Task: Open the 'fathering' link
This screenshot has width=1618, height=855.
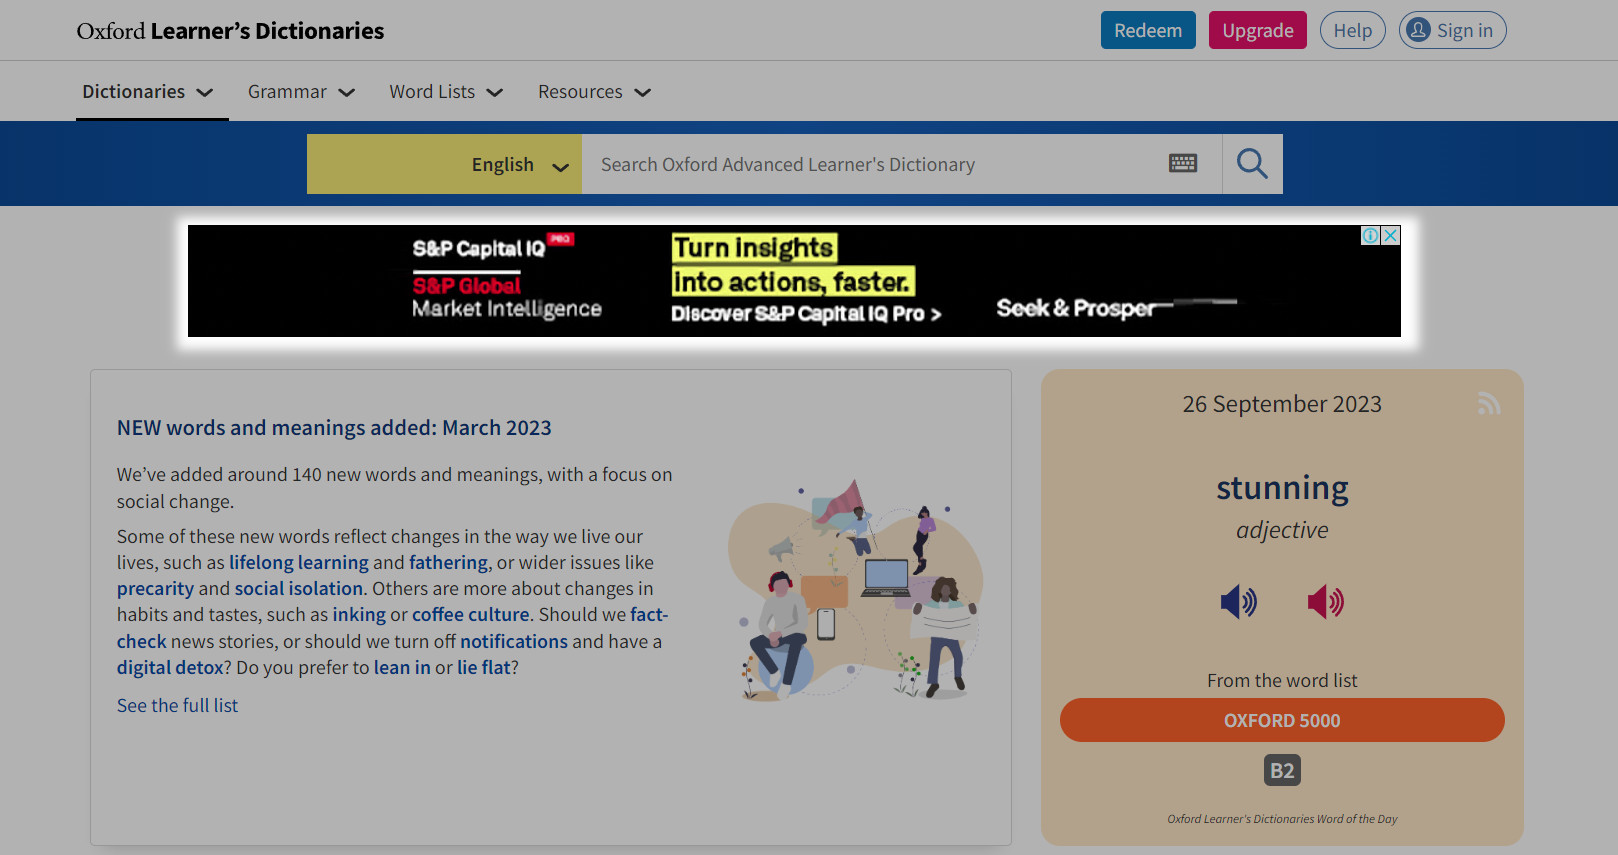Action: click(x=449, y=562)
